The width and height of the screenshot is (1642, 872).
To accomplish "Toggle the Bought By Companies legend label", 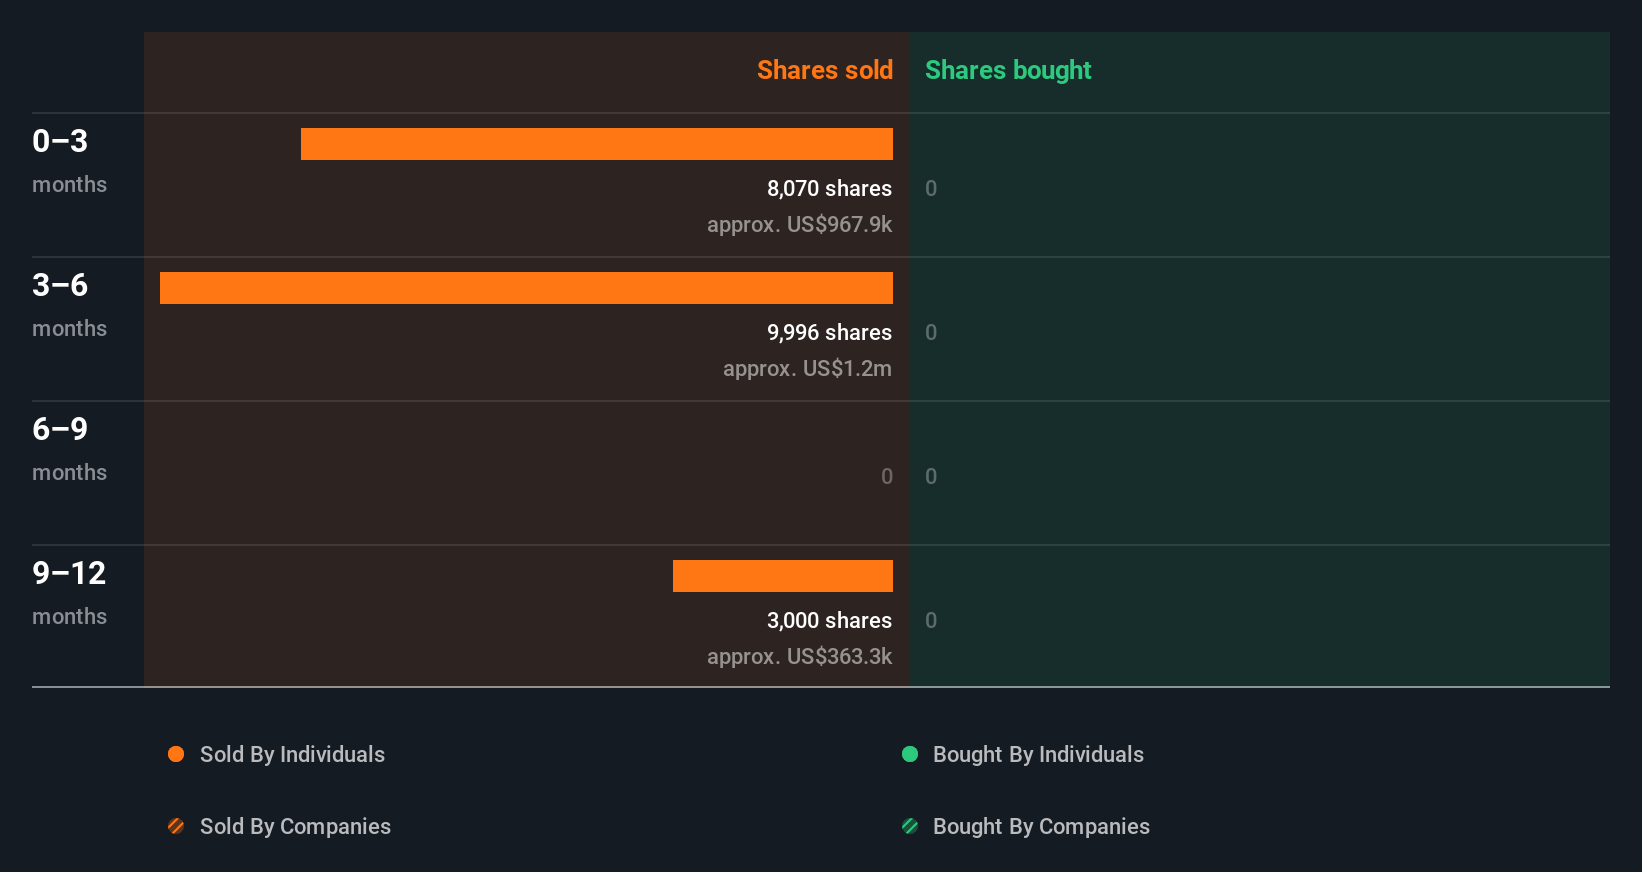I will tap(1041, 826).
